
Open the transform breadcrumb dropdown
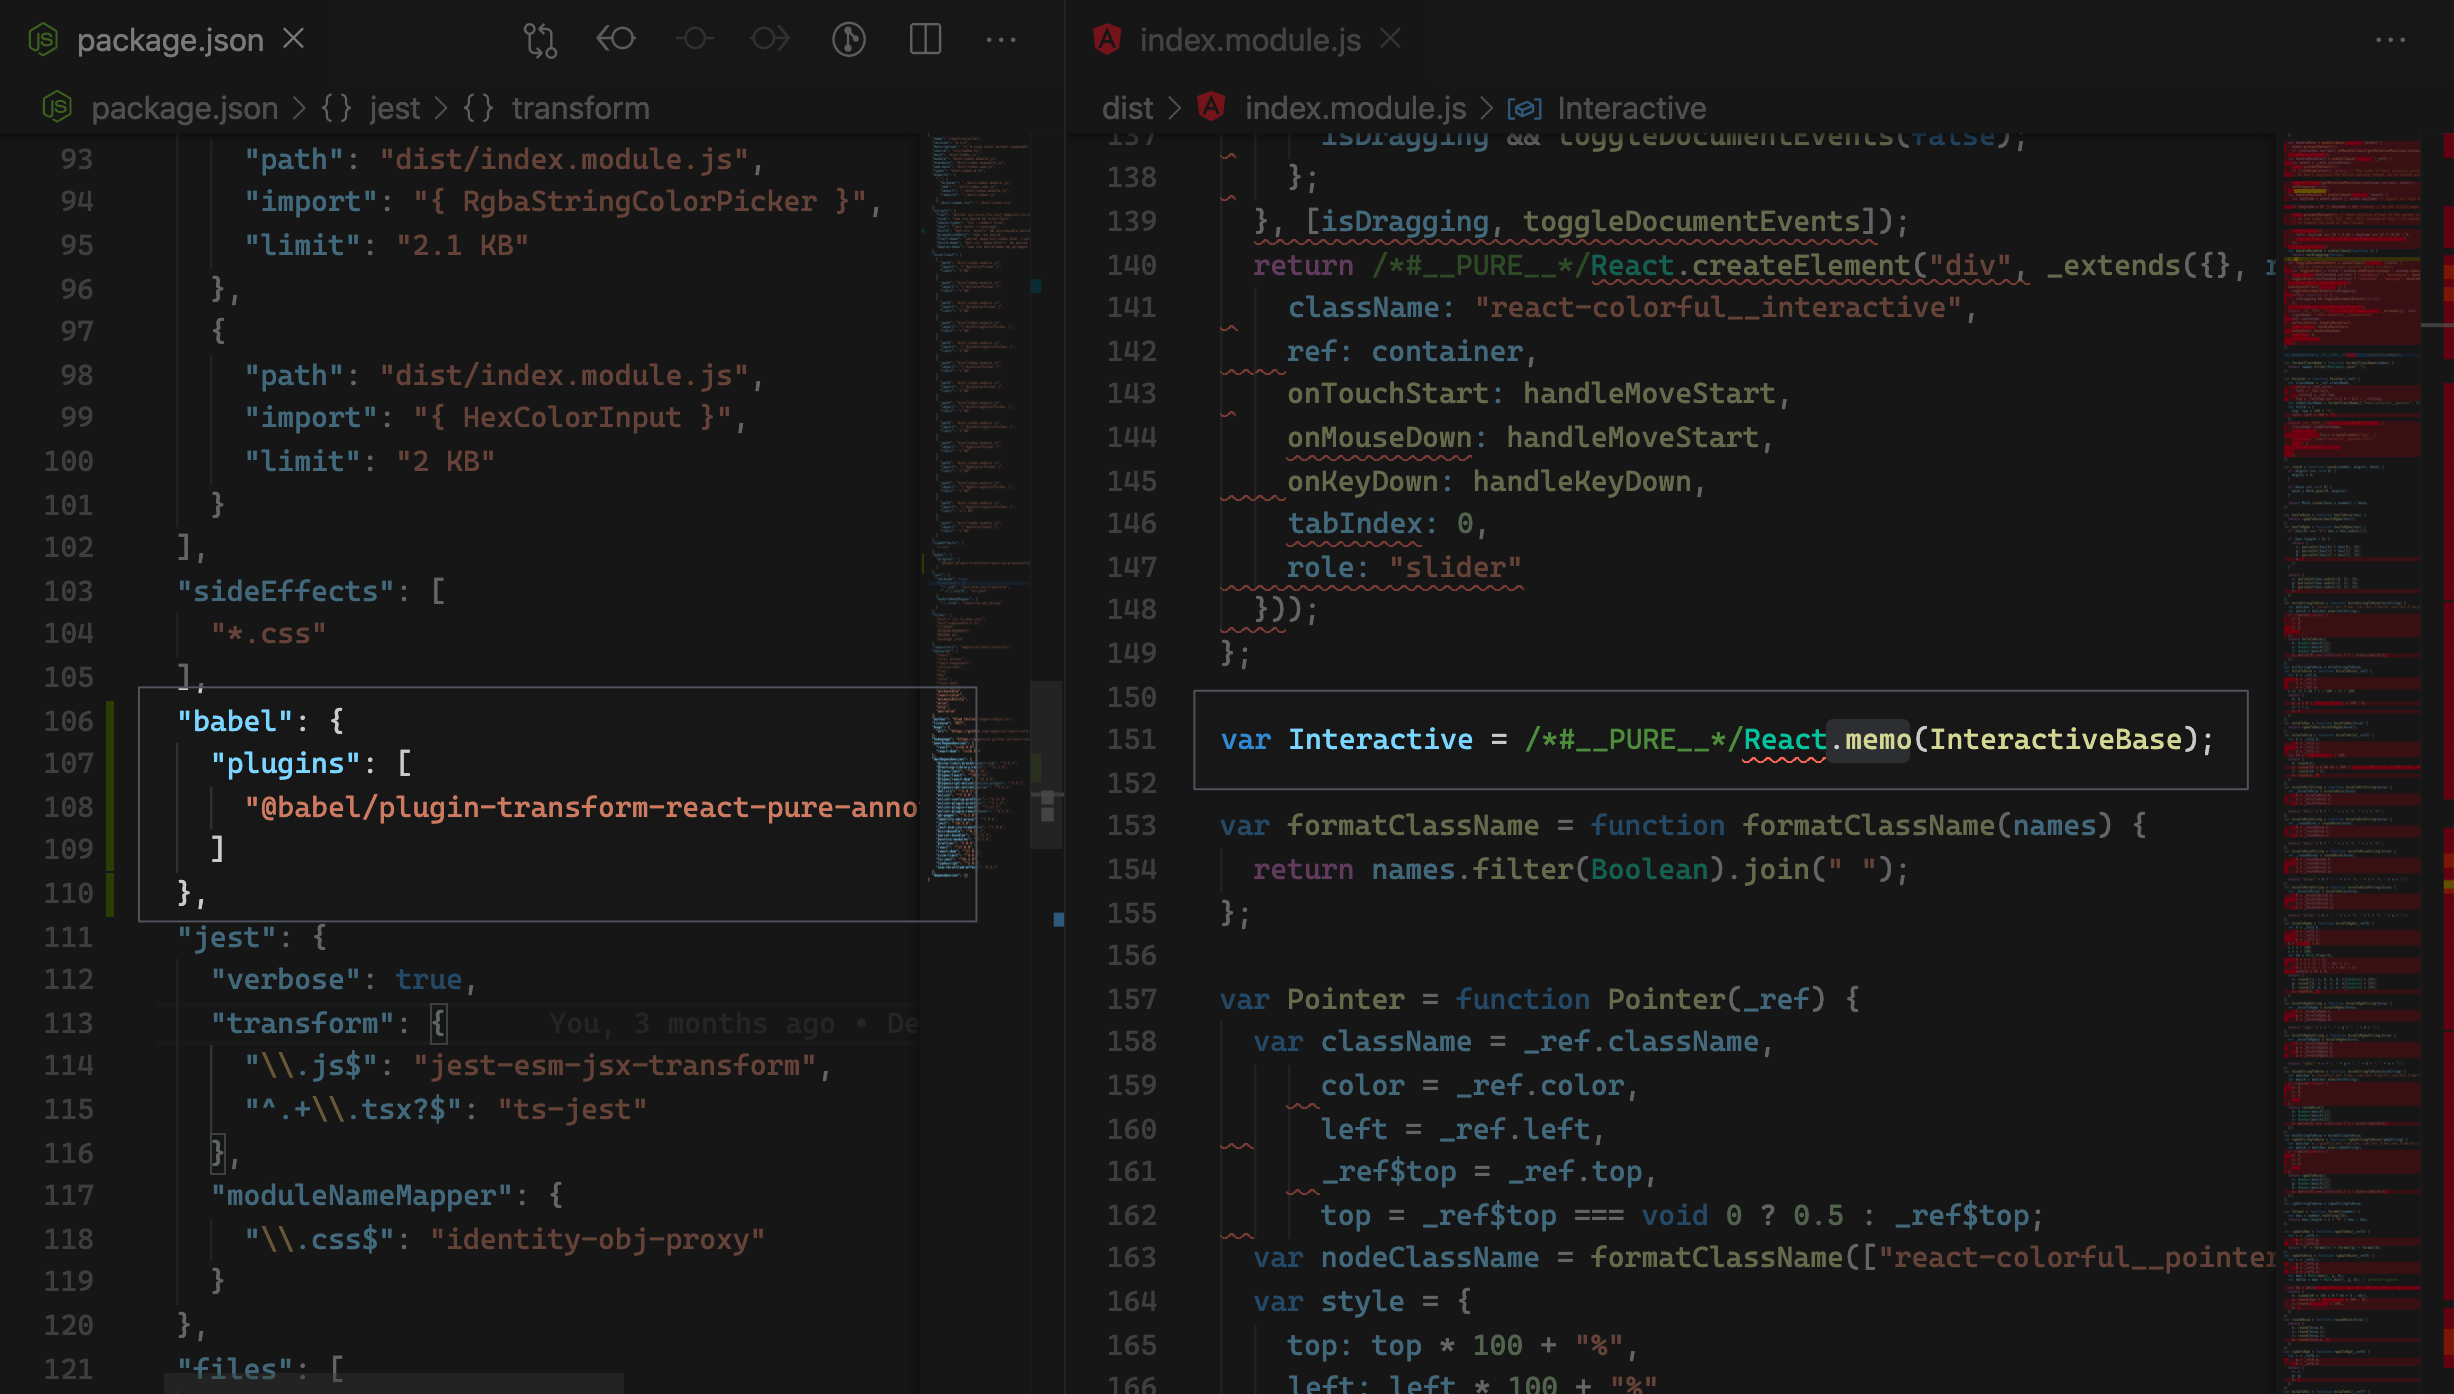pos(580,108)
